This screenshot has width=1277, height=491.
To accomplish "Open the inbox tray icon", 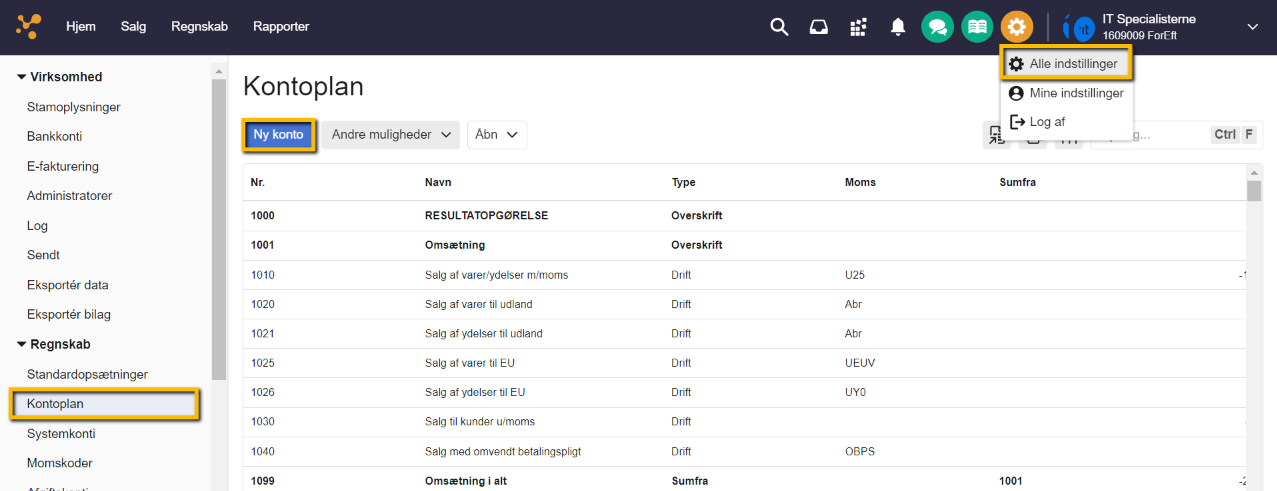I will pos(819,27).
